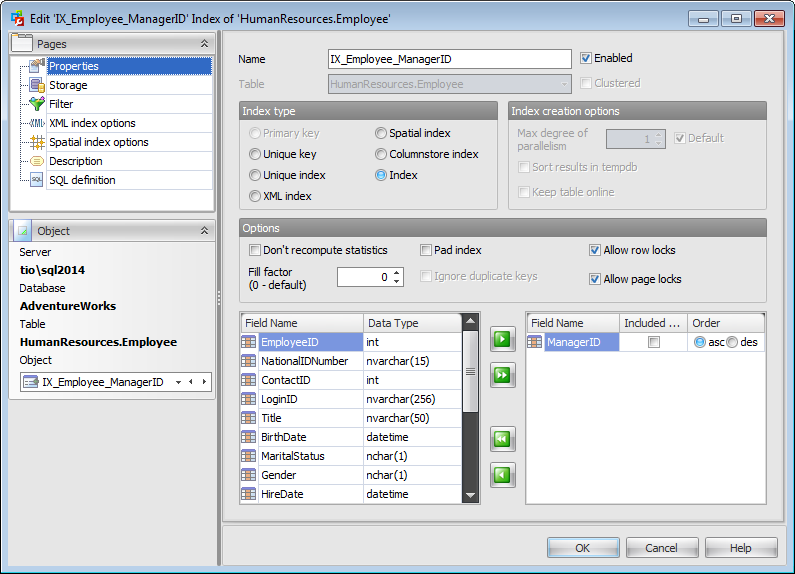Open the Spatial index options page
Image resolution: width=795 pixels, height=574 pixels.
coord(98,142)
